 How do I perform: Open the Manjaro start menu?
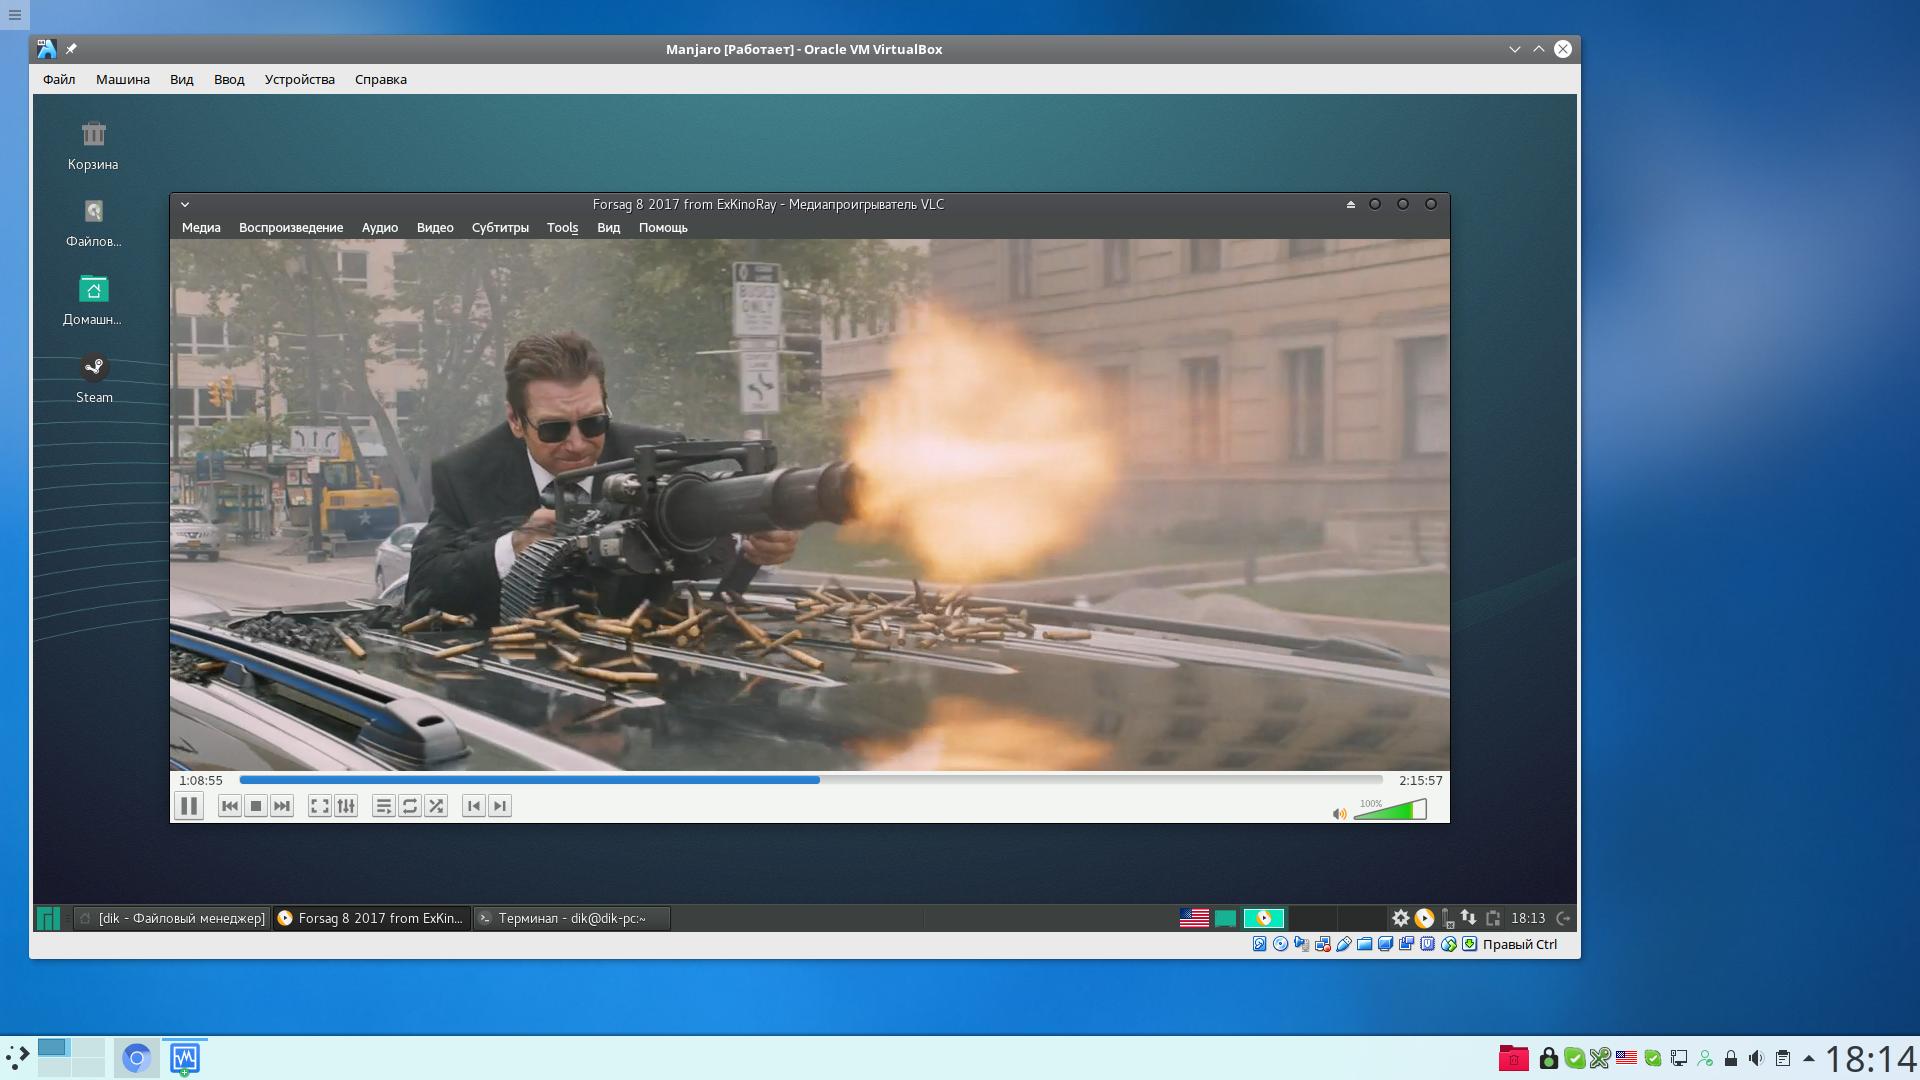(48, 918)
